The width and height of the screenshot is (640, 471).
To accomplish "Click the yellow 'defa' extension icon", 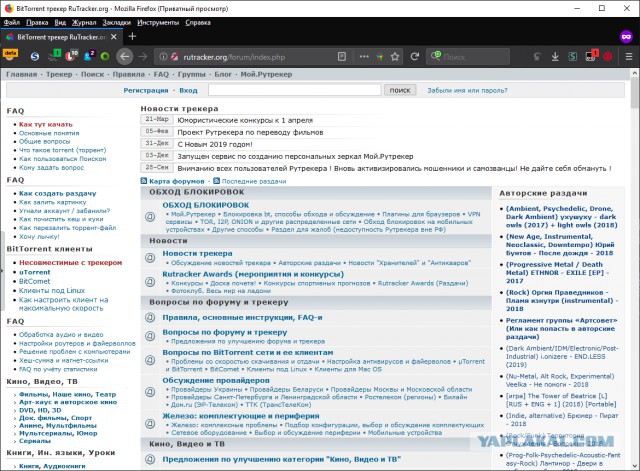I will click(x=11, y=55).
